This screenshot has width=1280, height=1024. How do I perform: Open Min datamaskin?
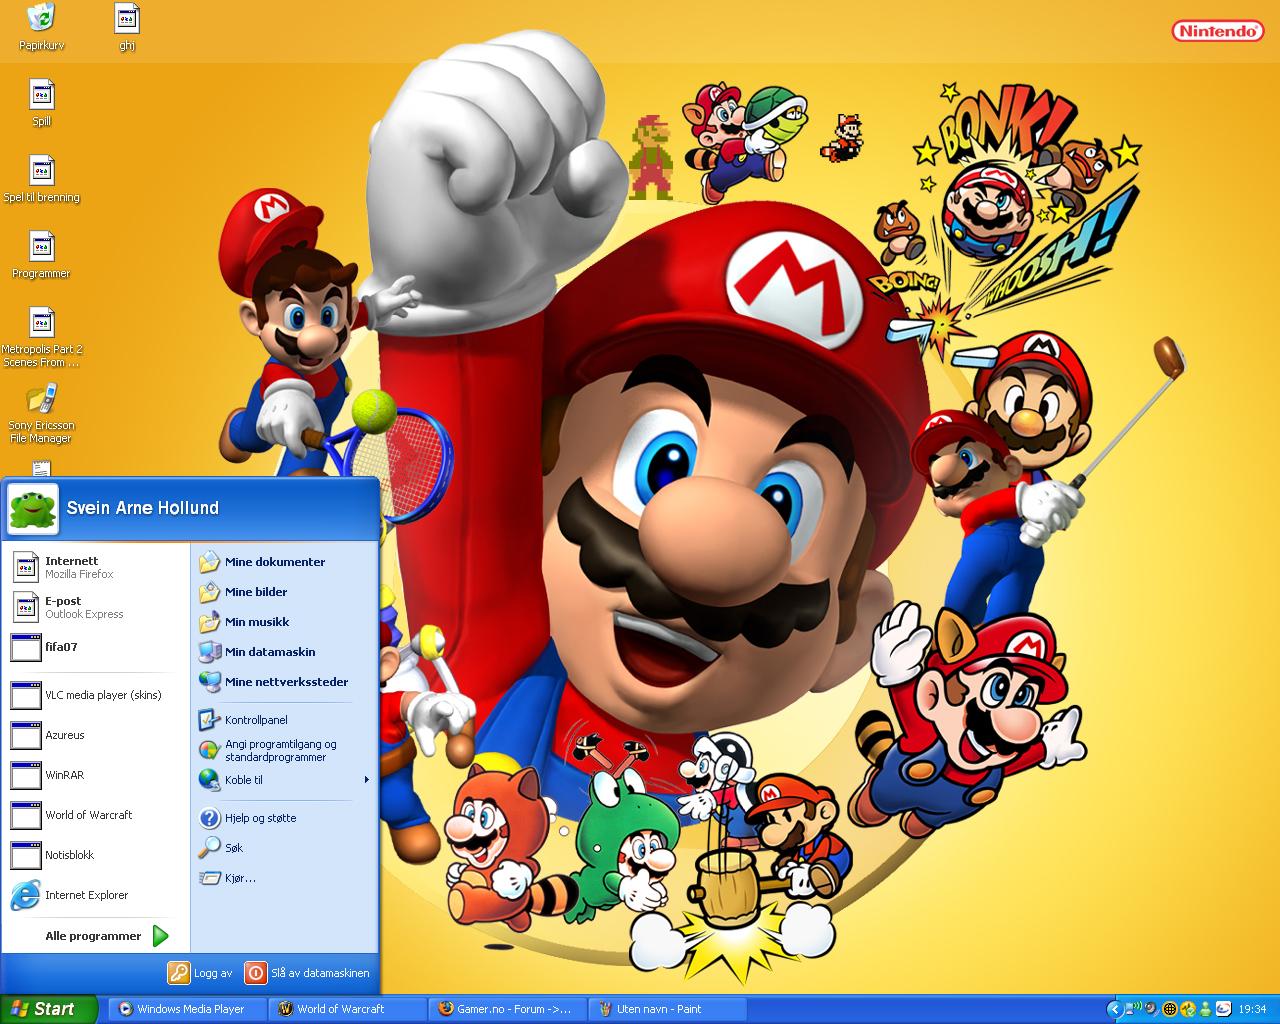[x=284, y=652]
